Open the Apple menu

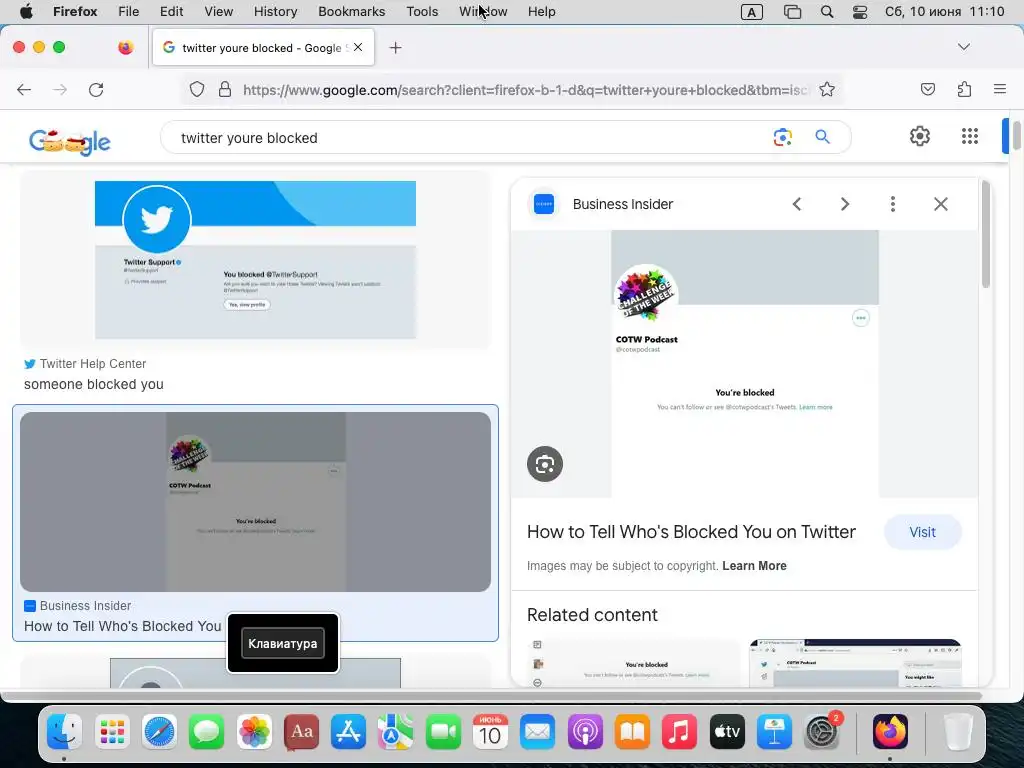pyautogui.click(x=26, y=11)
